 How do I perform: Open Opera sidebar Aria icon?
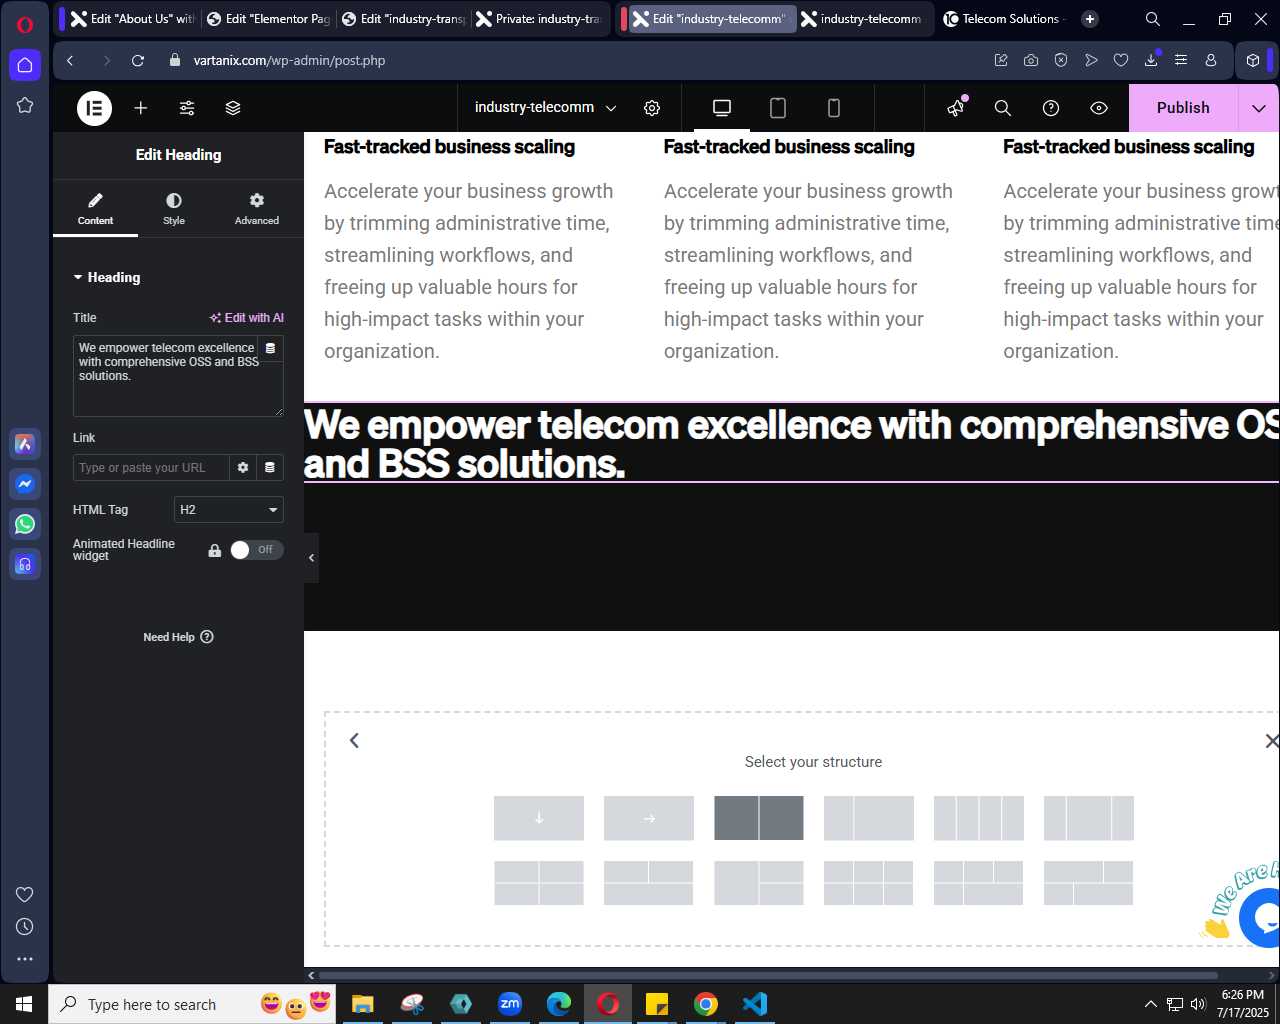tap(25, 444)
